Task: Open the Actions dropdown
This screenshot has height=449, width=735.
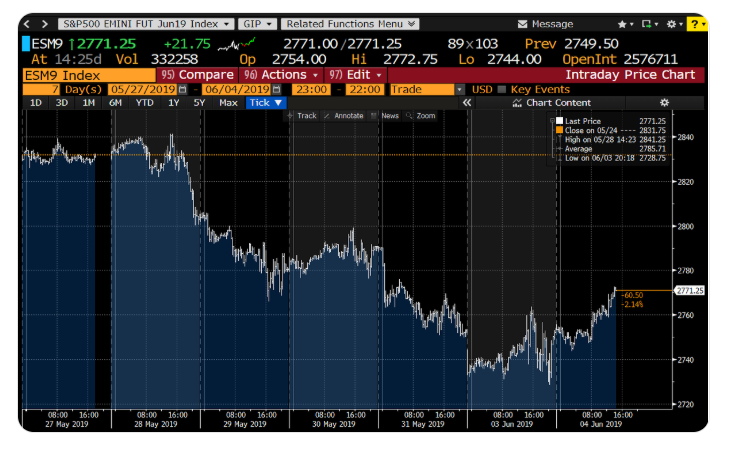Action: [x=281, y=75]
